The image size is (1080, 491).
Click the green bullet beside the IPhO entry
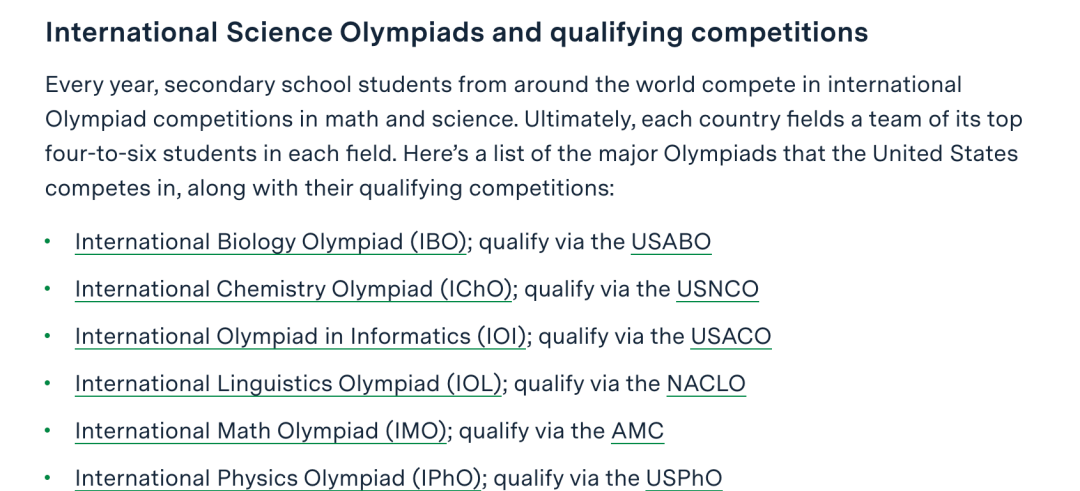click(48, 477)
